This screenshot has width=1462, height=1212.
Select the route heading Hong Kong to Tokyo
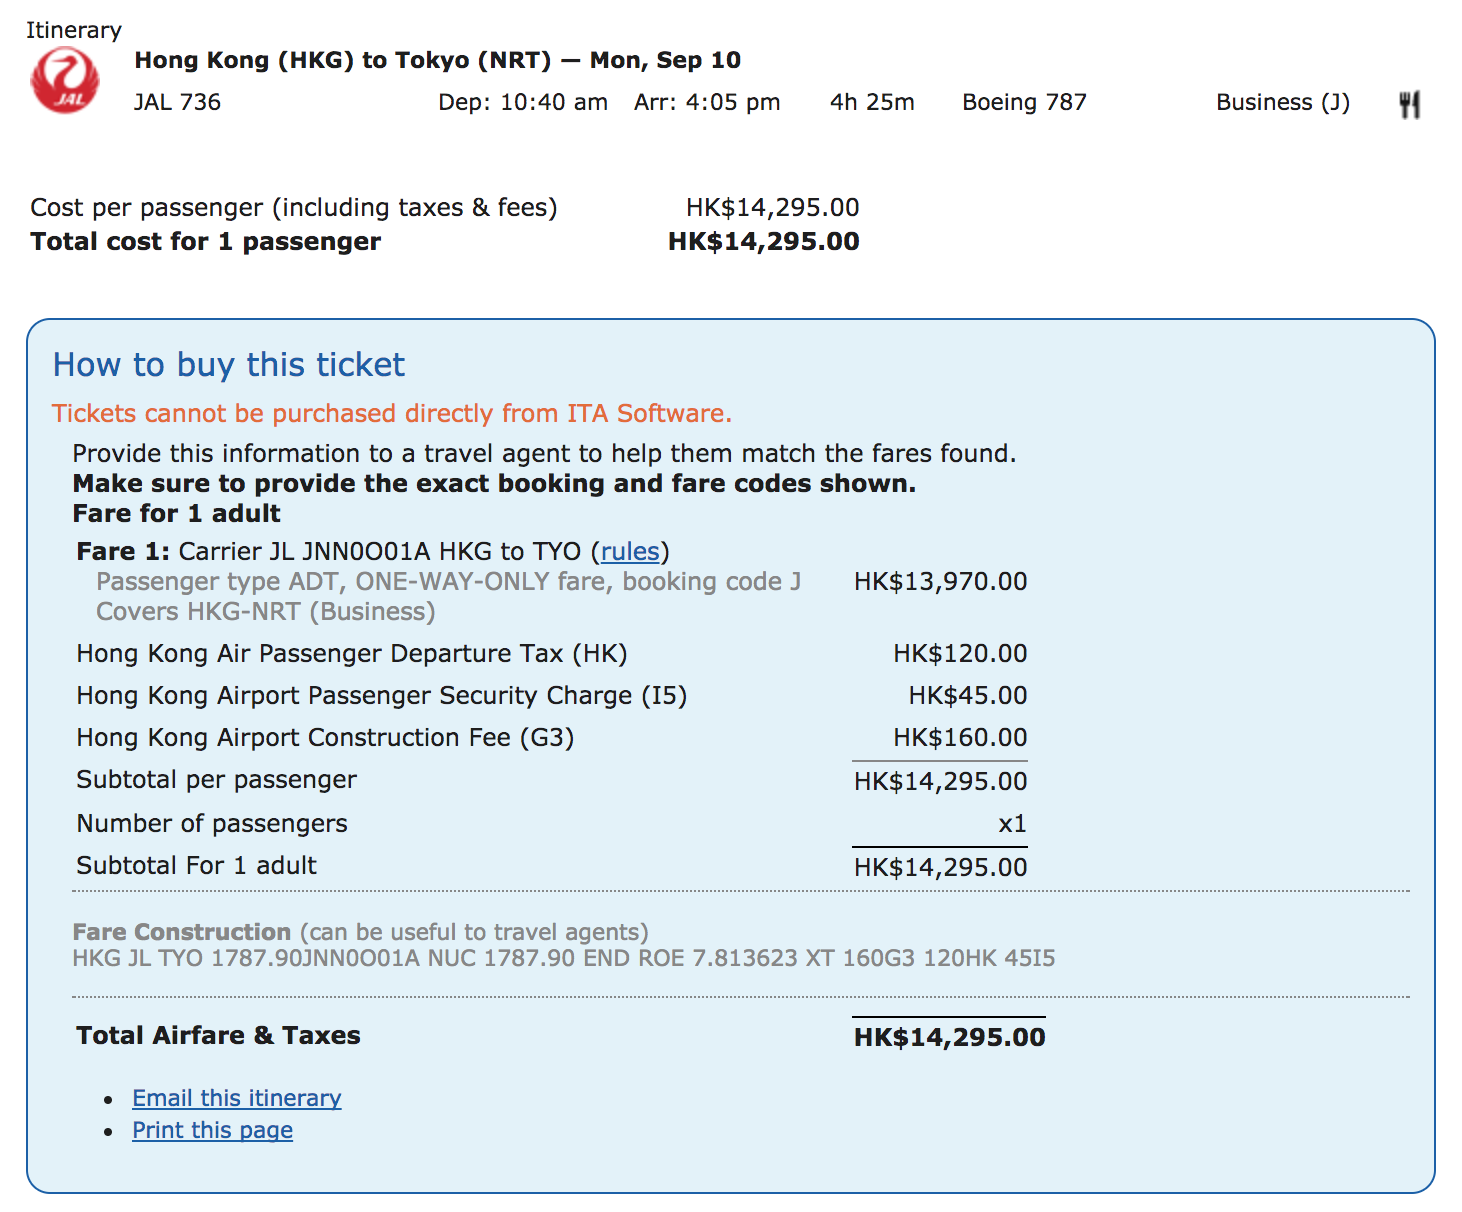coord(437,60)
